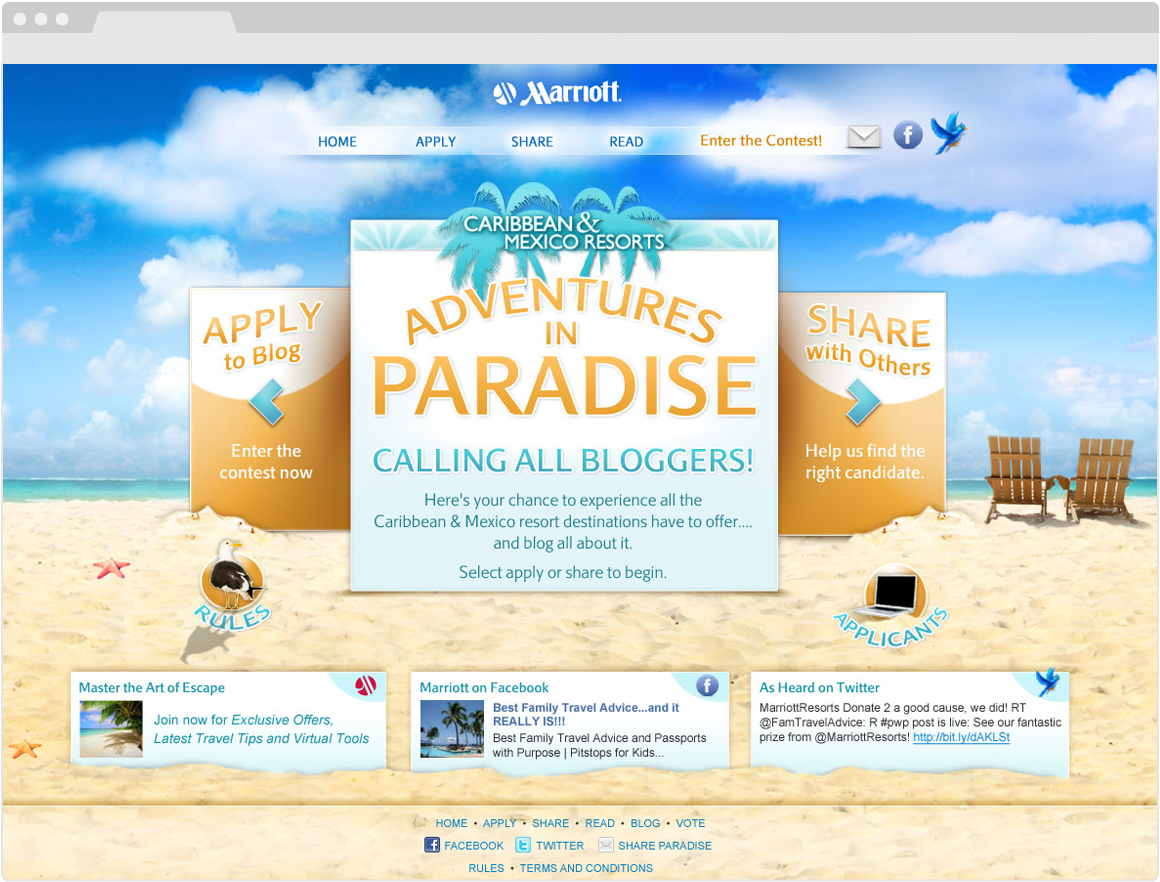Click the Facebook icon in header navigation
This screenshot has height=882, width=1160.
[908, 135]
